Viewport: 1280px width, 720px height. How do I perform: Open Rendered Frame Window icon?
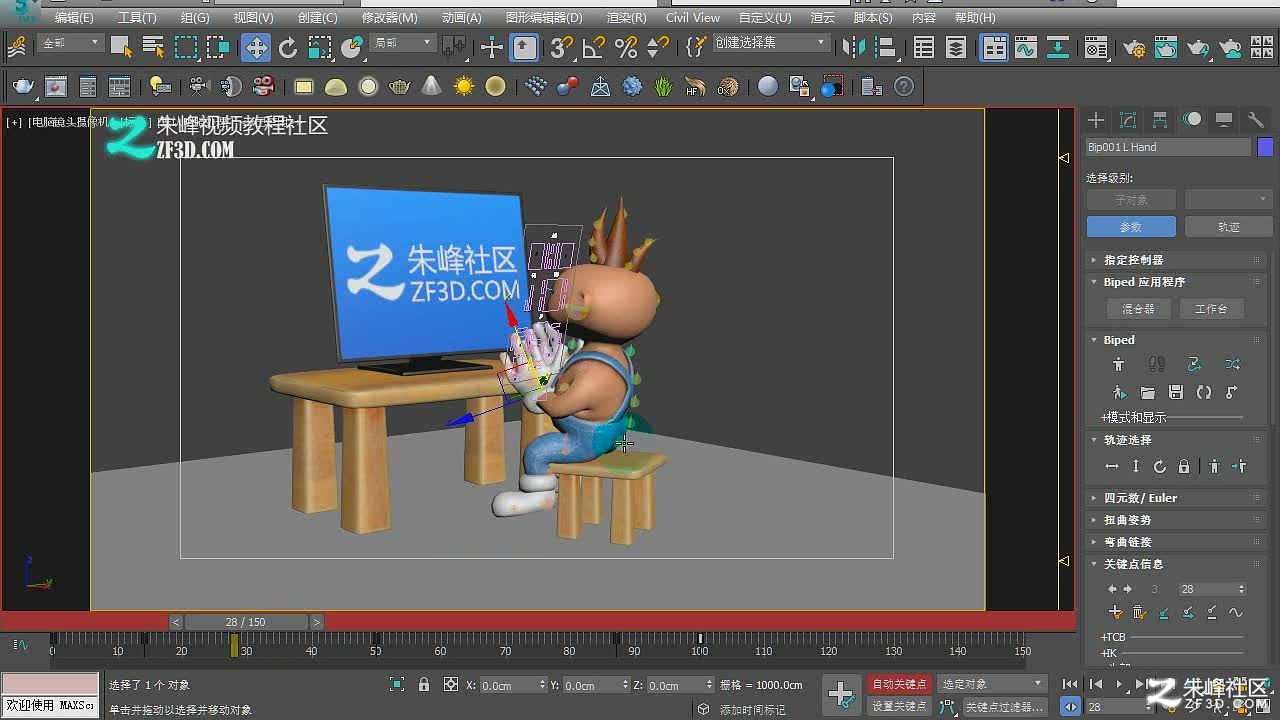1166,47
